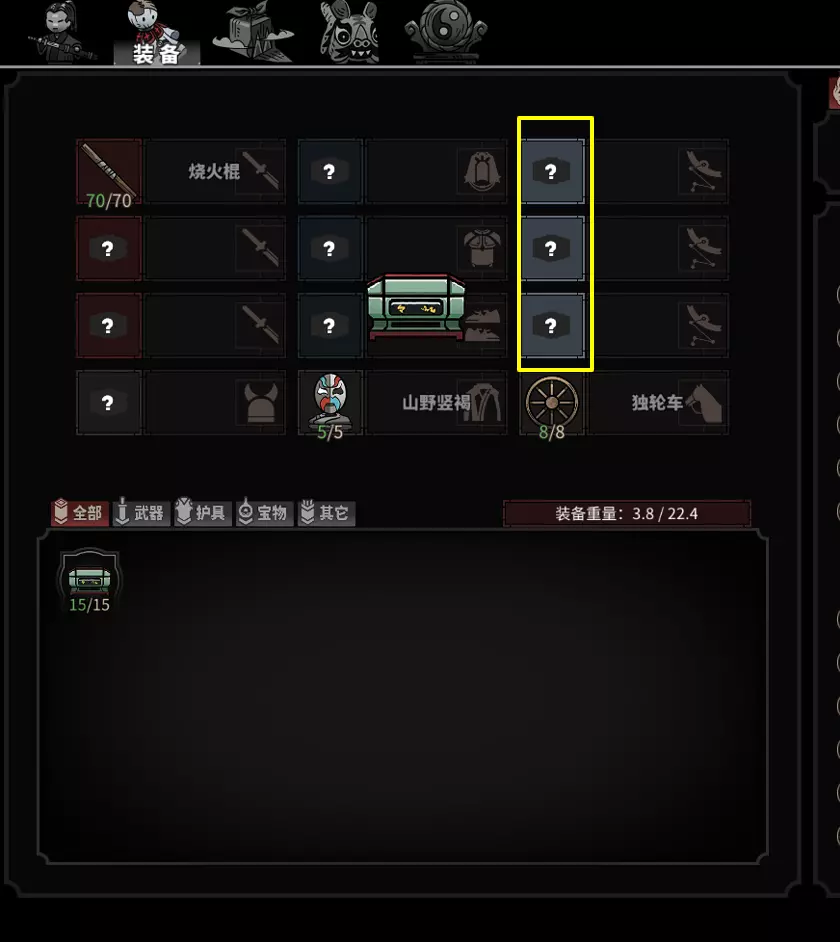Filter inventory by 其它 others
The image size is (840, 942).
click(327, 513)
